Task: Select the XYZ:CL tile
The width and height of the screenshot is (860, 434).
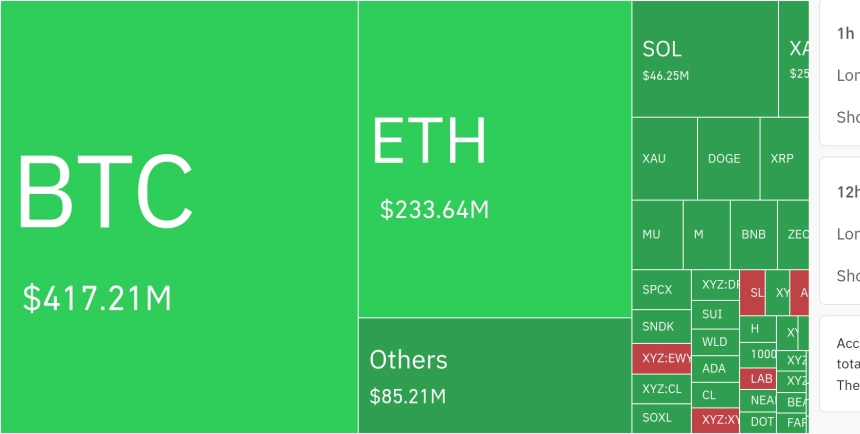Action: coord(661,389)
